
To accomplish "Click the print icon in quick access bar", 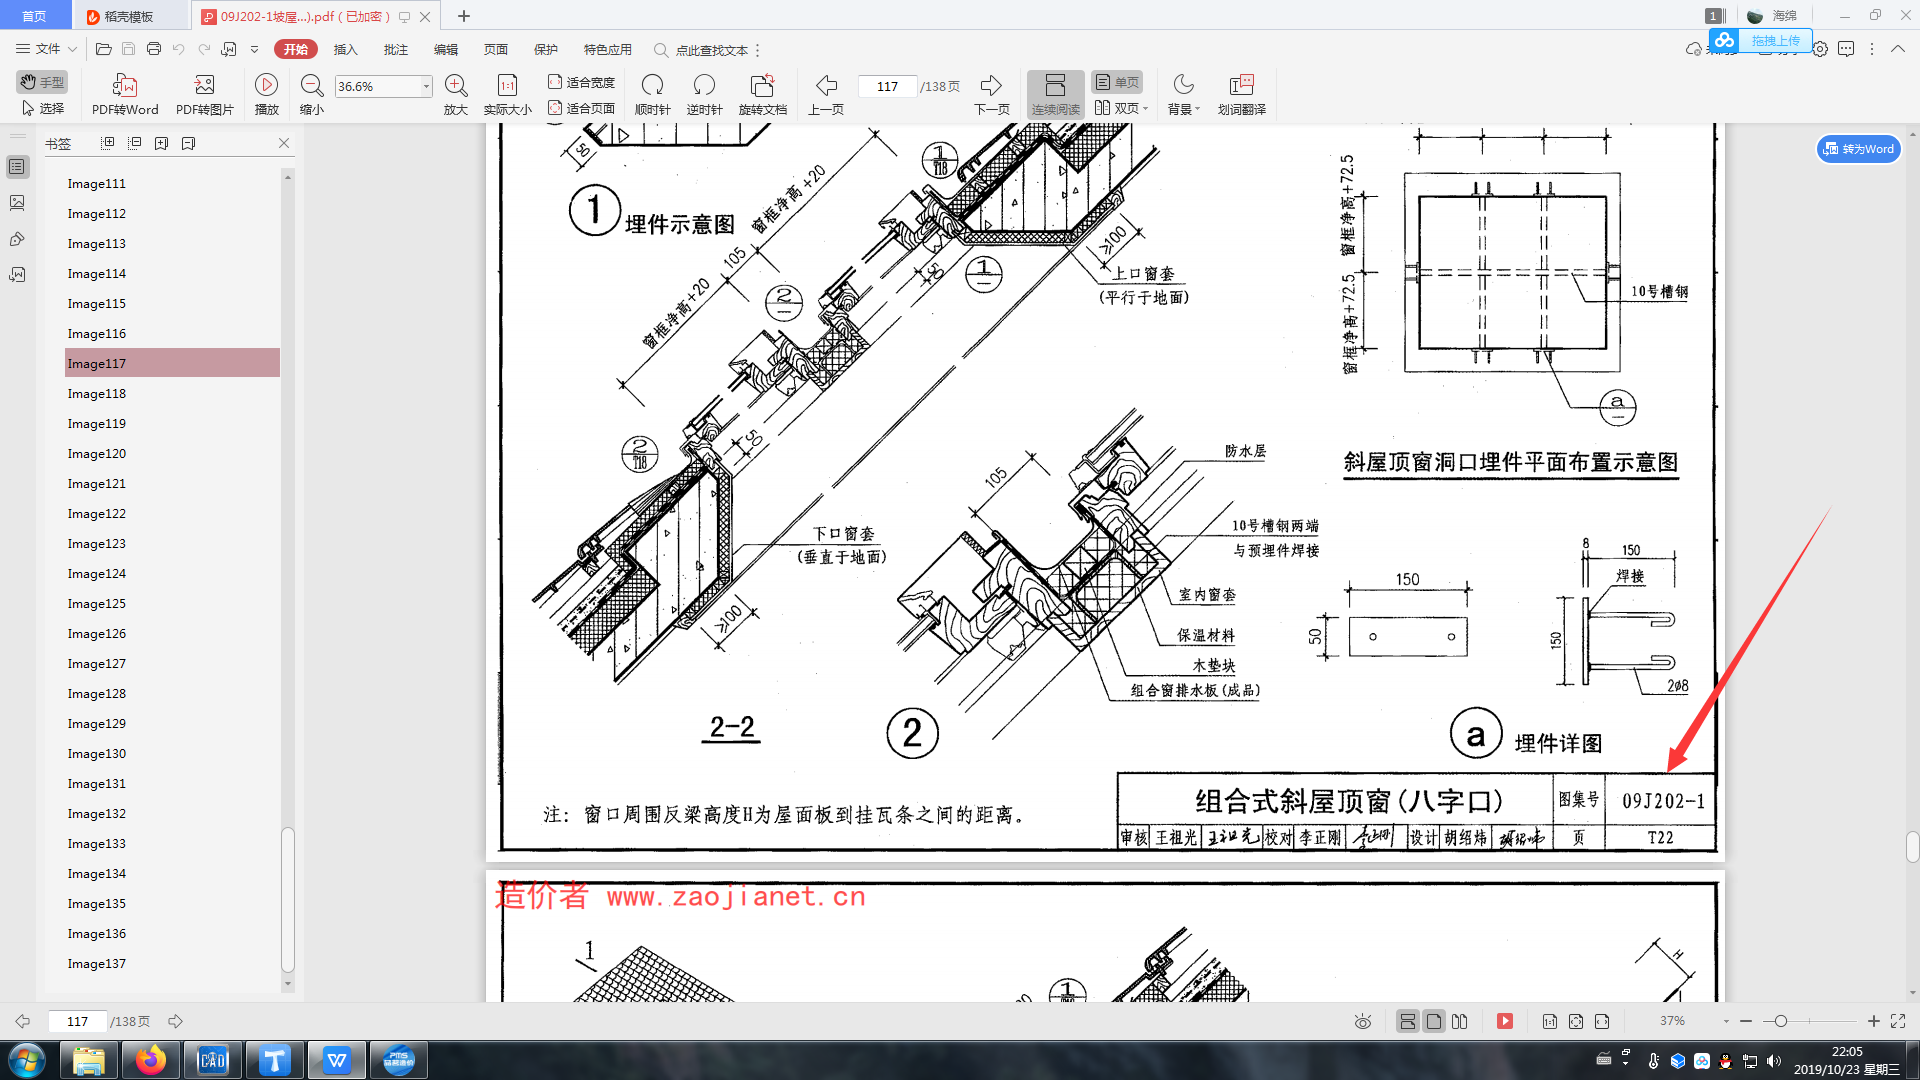I will click(153, 49).
